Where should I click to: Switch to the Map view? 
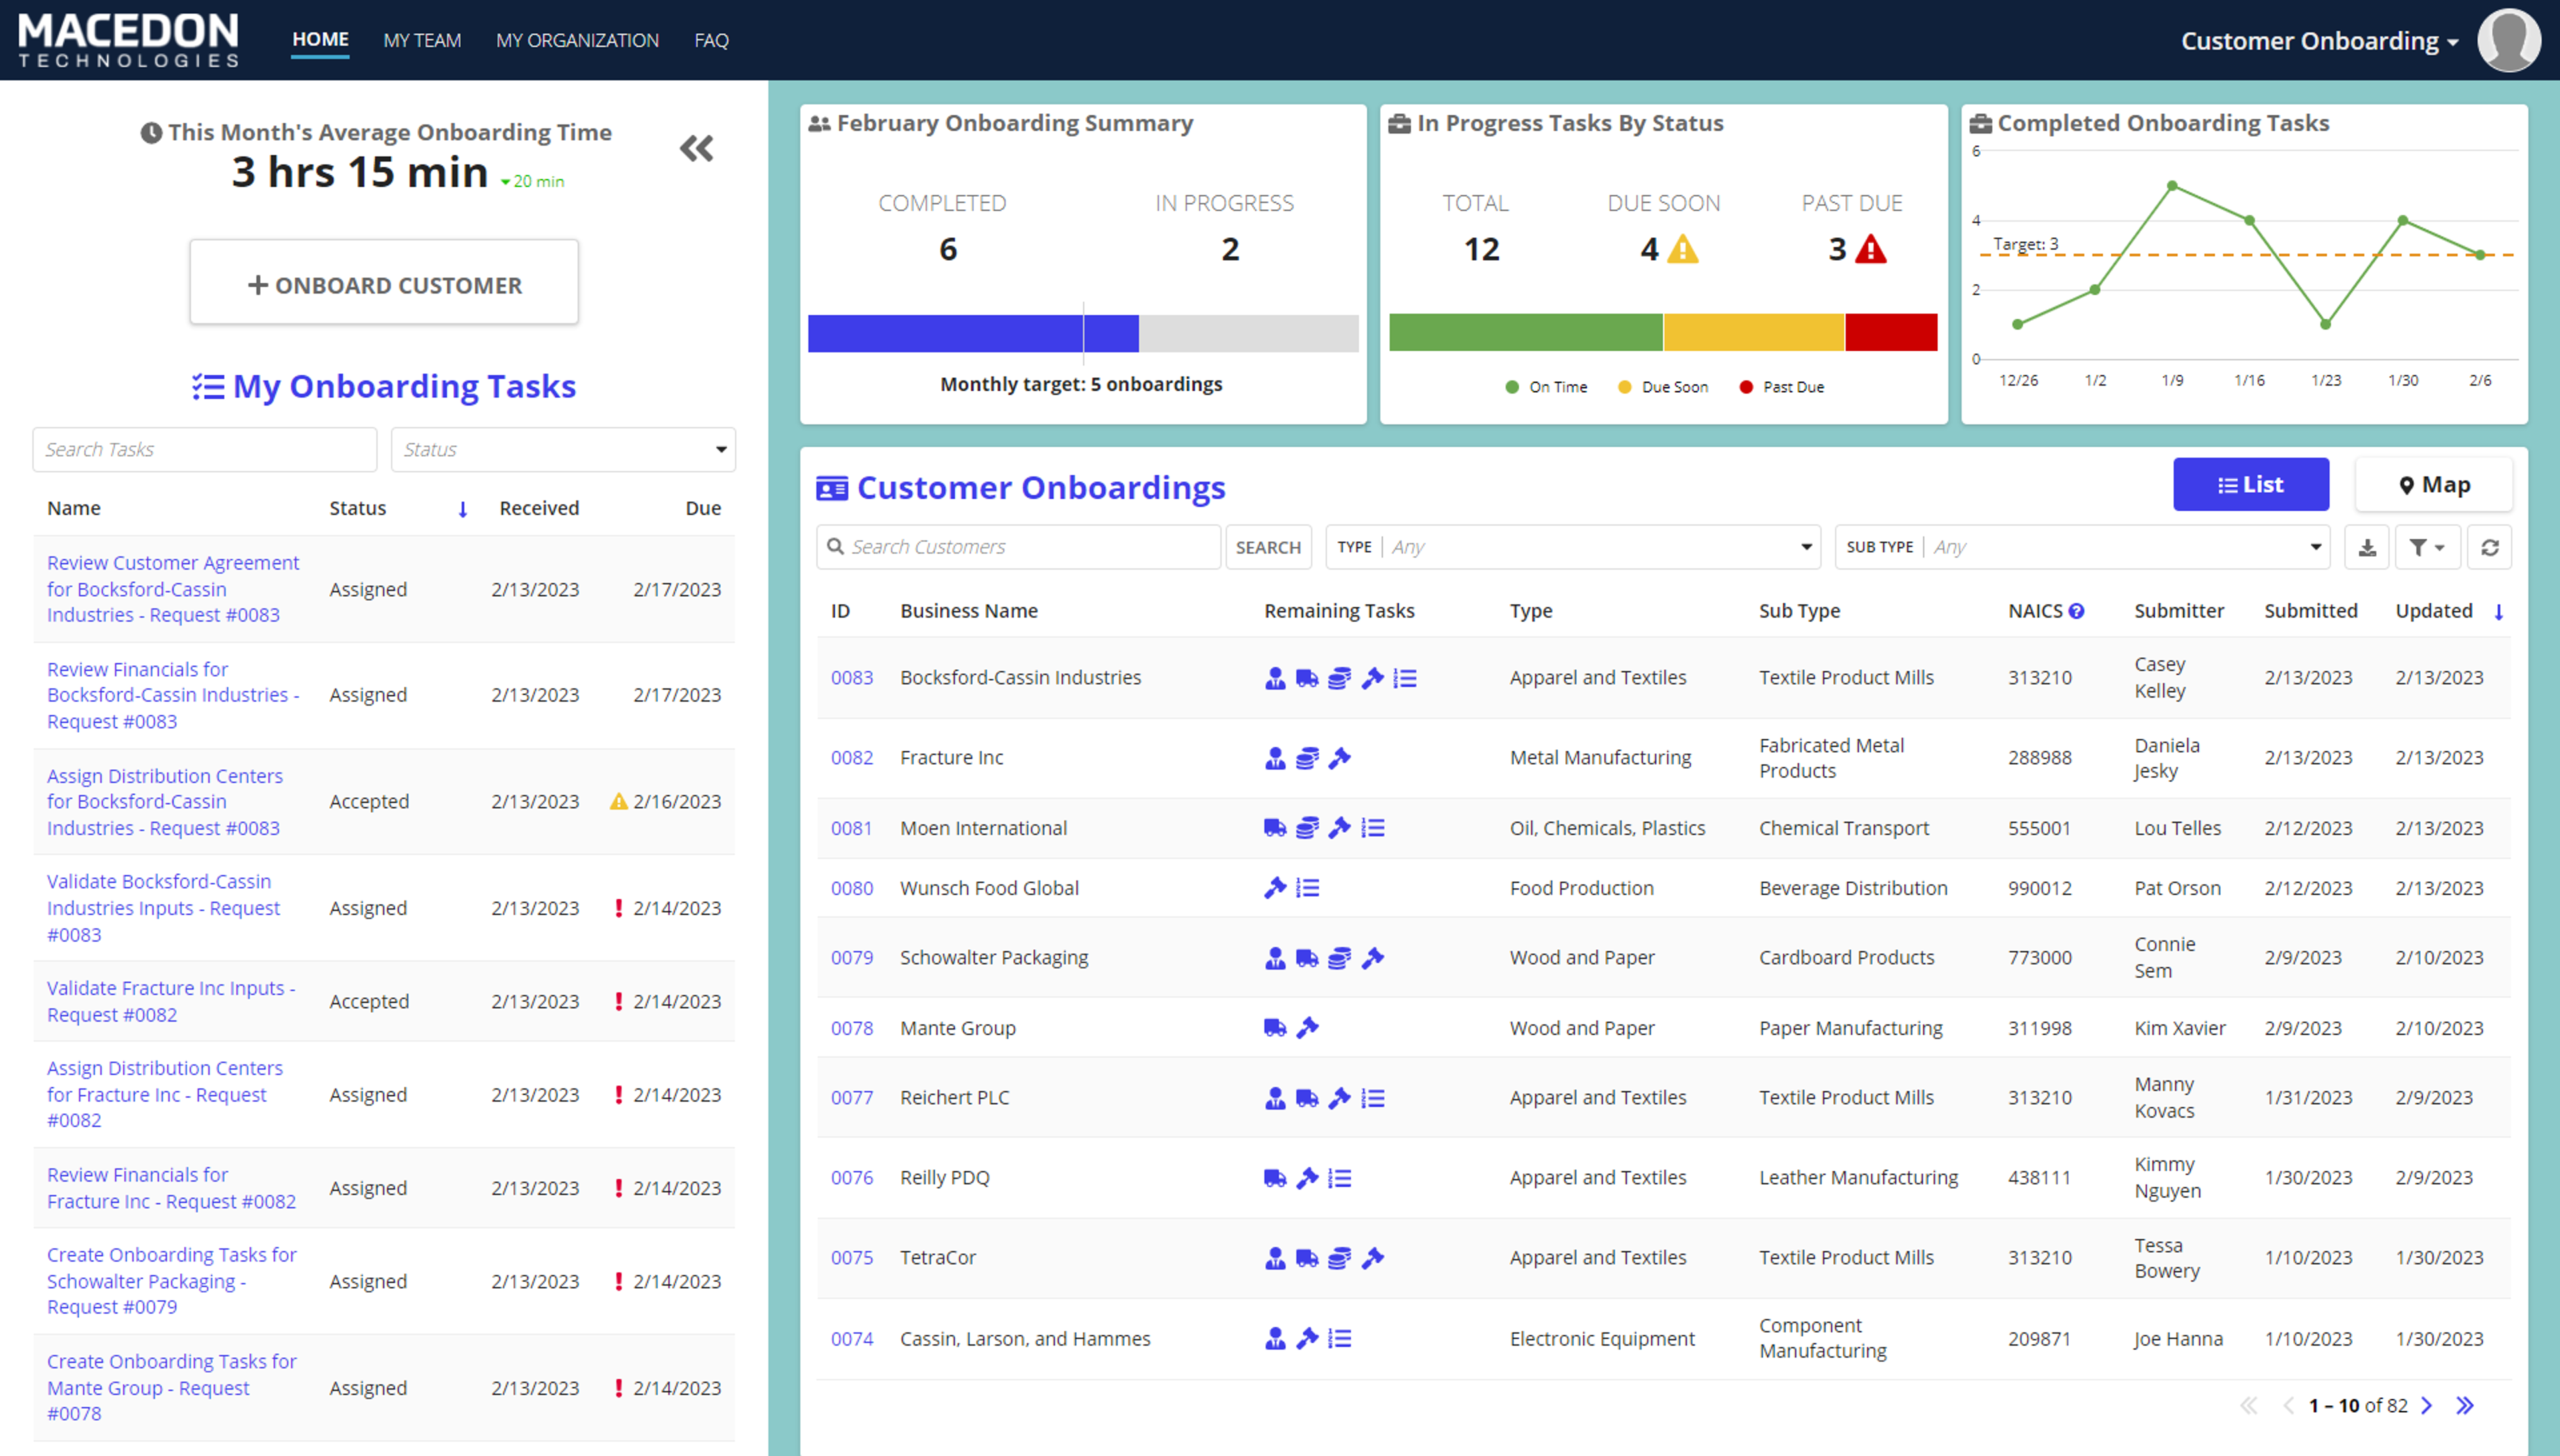click(x=2434, y=485)
